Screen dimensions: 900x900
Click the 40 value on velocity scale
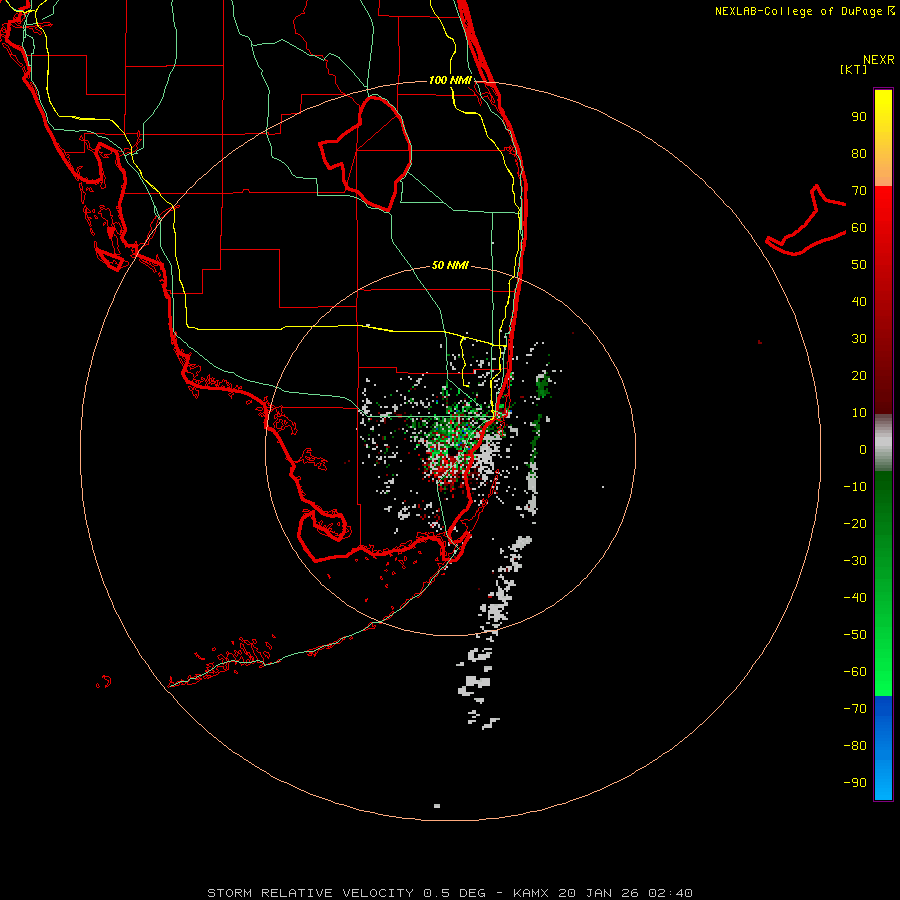[859, 301]
